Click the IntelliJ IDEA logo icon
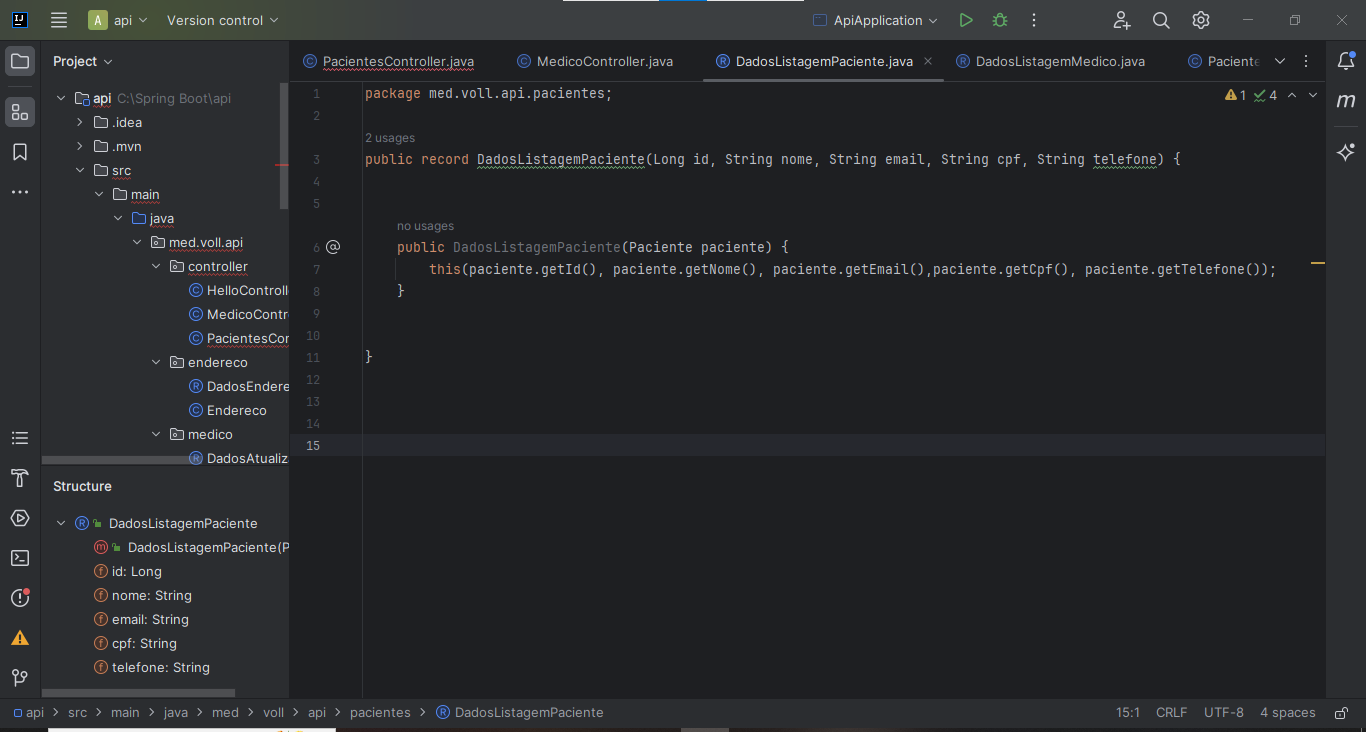This screenshot has width=1366, height=732. point(20,20)
